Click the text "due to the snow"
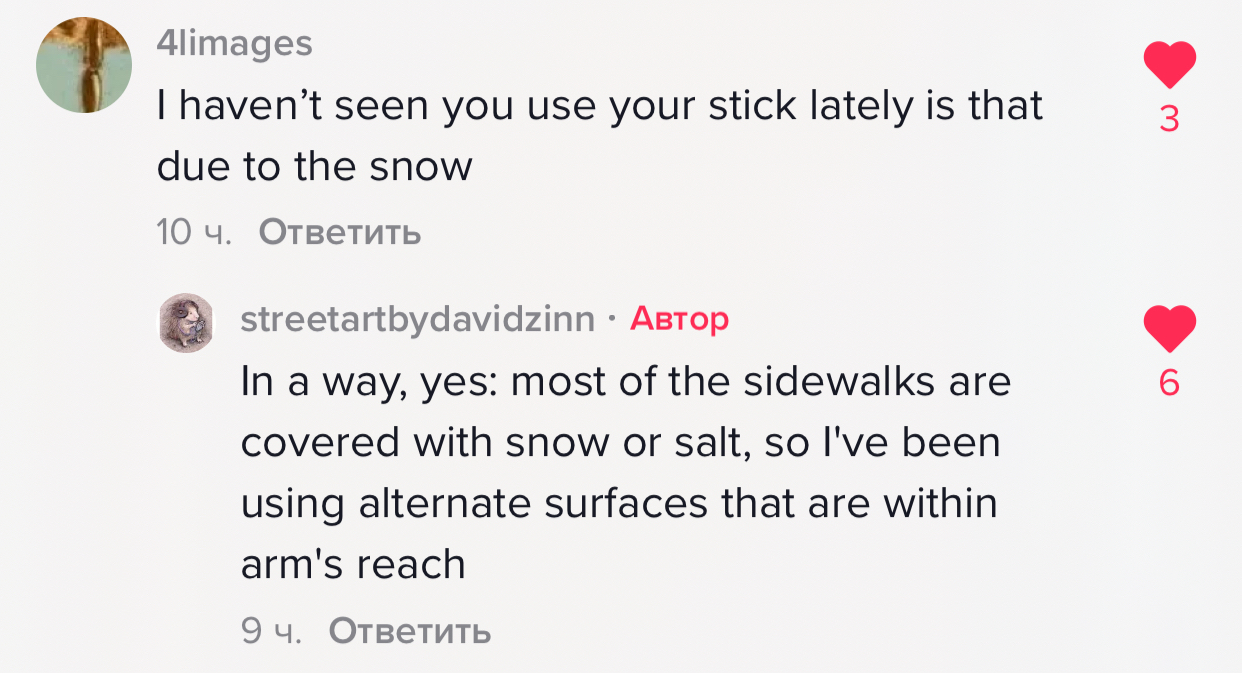 [314, 166]
